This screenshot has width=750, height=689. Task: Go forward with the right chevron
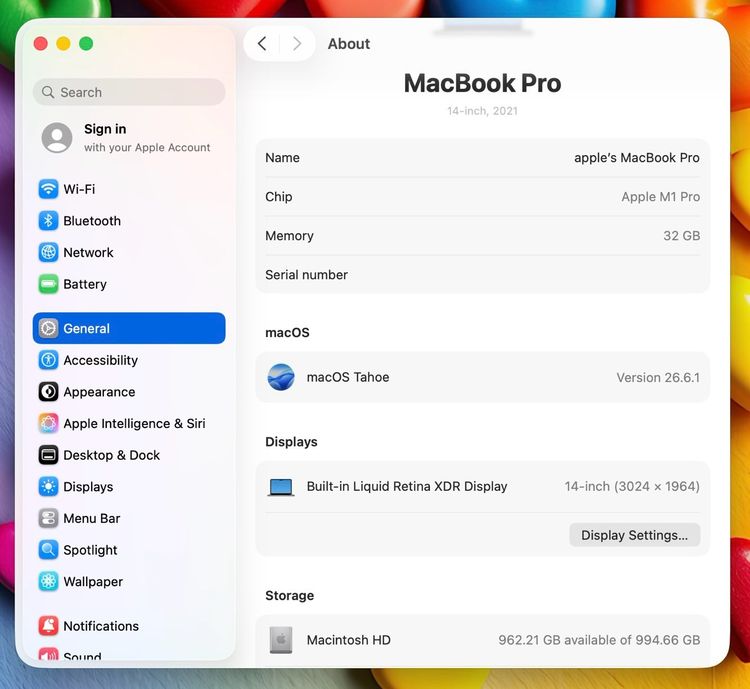(297, 44)
